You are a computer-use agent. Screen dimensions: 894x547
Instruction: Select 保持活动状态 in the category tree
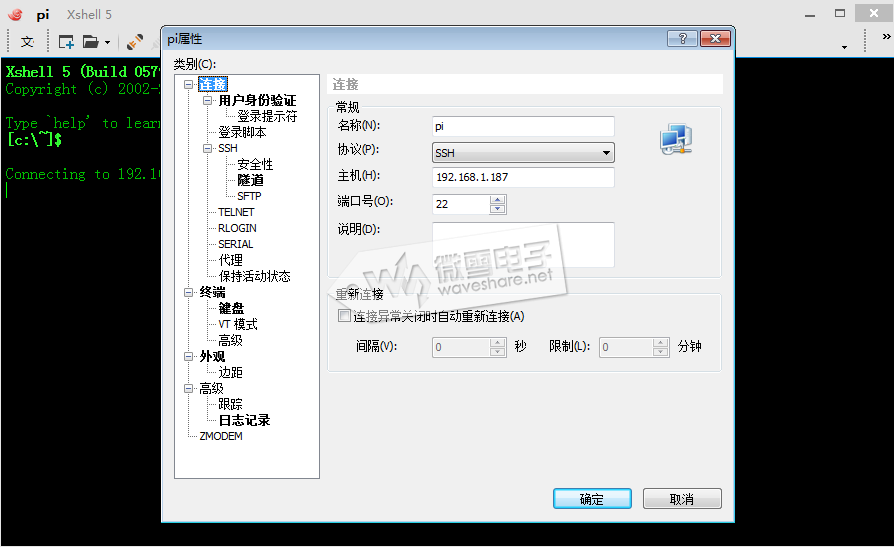pos(254,276)
